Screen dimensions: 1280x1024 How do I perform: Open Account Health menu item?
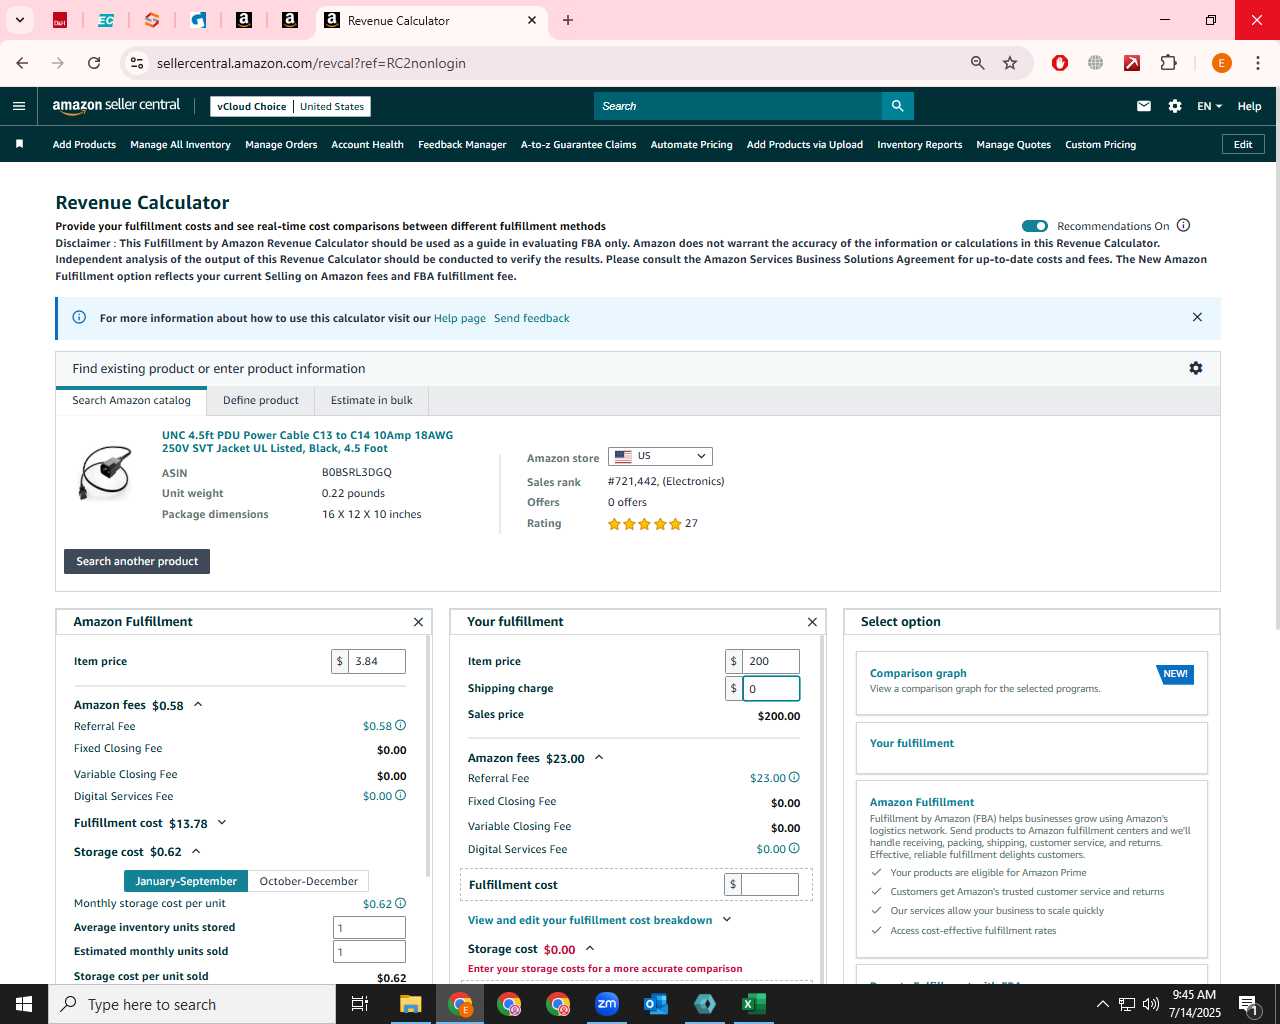pos(367,144)
